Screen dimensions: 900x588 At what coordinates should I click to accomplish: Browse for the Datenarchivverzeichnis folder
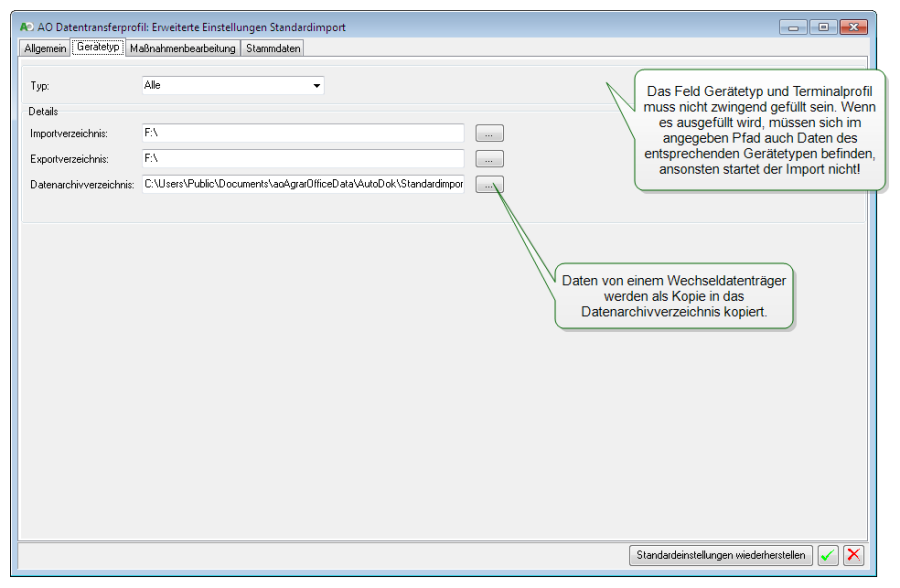pyautogui.click(x=489, y=184)
